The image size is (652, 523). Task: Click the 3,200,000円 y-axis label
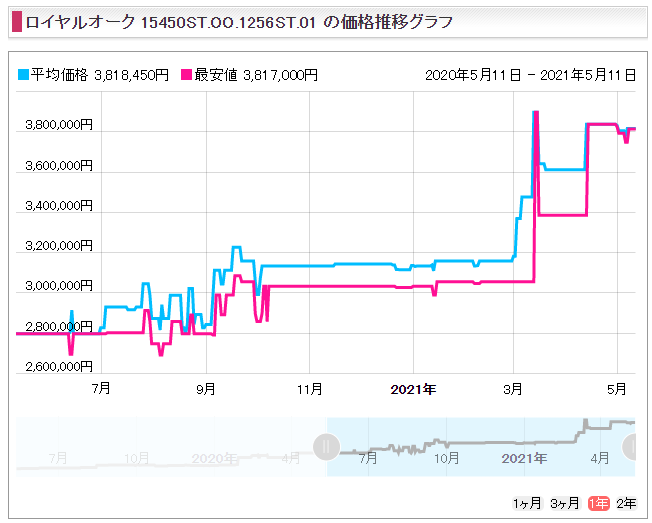pos(59,245)
